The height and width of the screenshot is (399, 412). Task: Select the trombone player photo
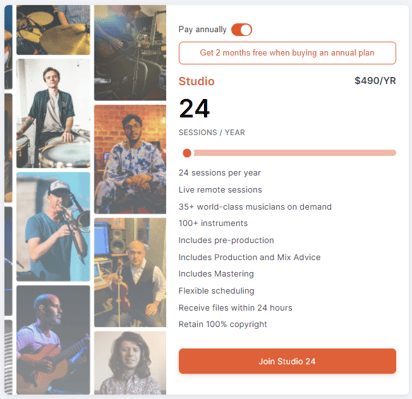pyautogui.click(x=53, y=227)
